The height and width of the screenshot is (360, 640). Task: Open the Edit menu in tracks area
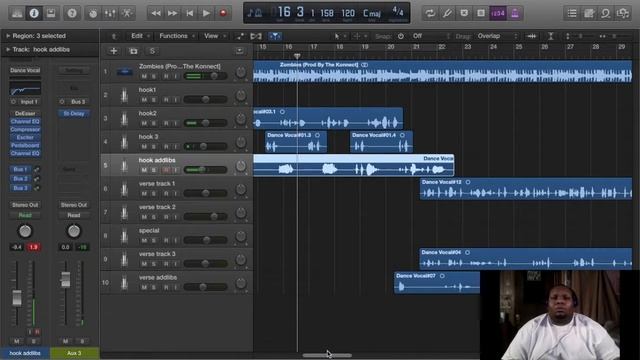[x=140, y=36]
